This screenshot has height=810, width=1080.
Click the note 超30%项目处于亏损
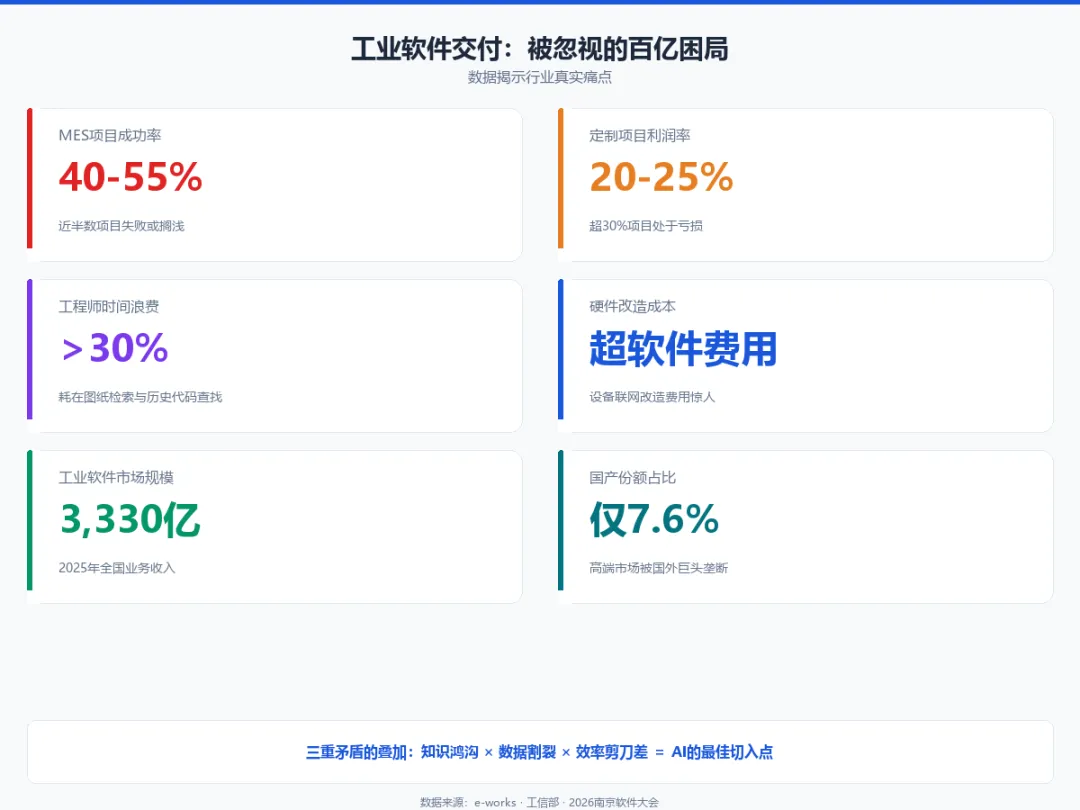646,226
